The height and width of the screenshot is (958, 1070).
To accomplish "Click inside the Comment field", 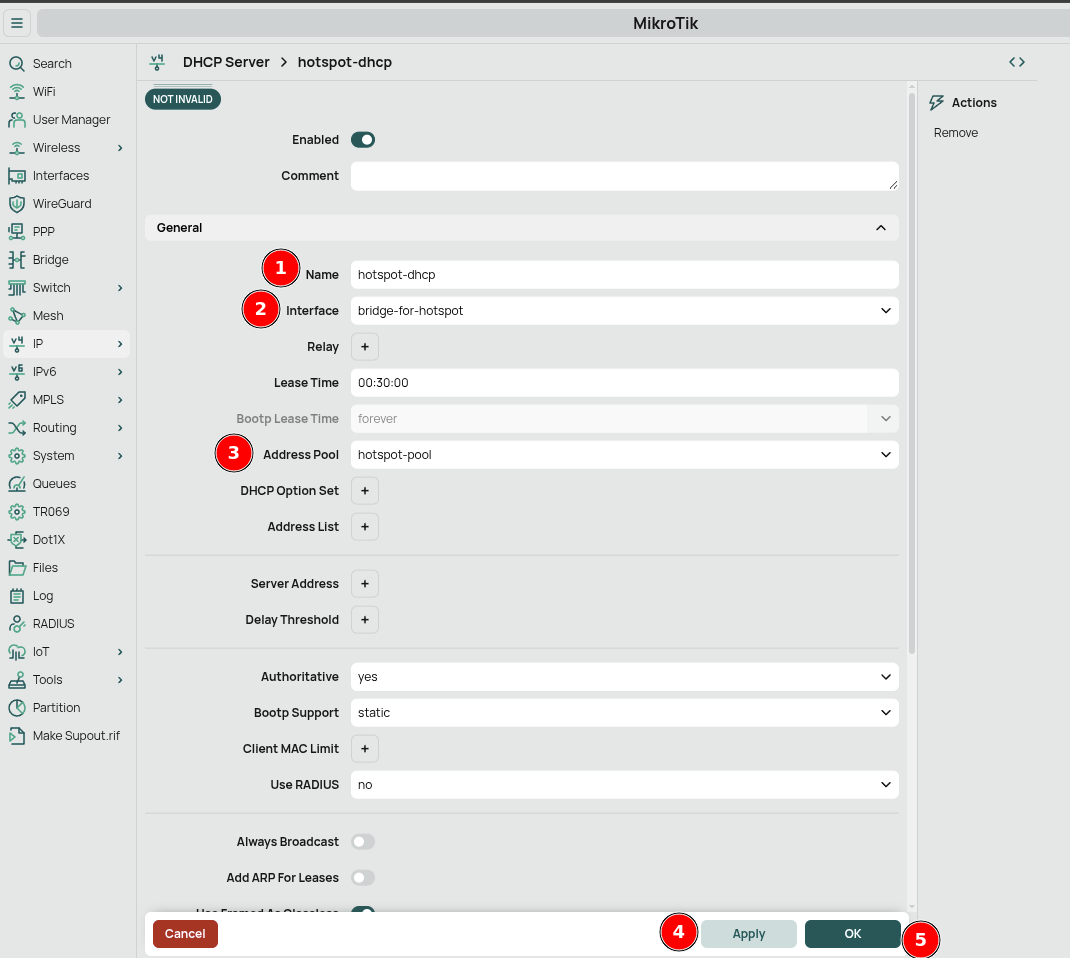I will 624,175.
